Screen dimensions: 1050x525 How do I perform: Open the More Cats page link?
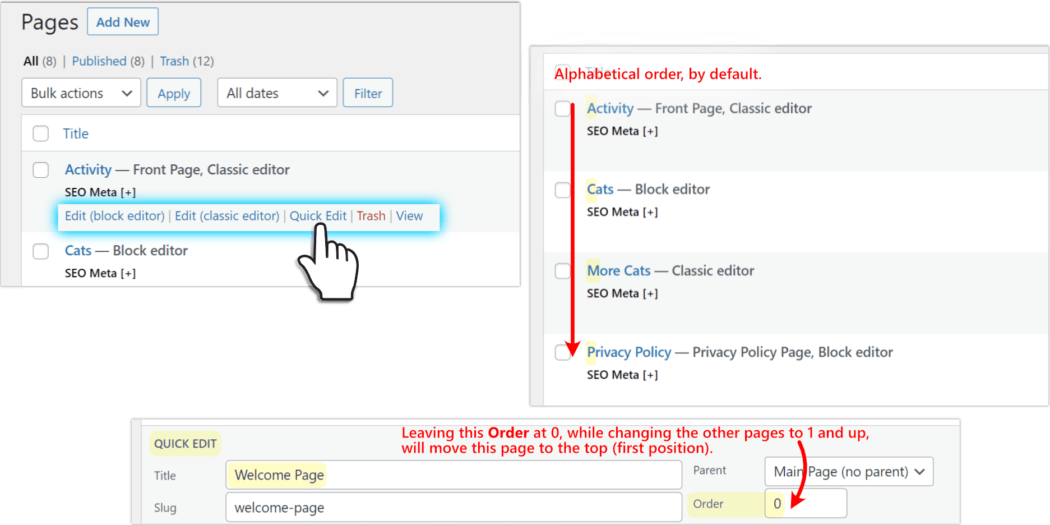coord(619,271)
